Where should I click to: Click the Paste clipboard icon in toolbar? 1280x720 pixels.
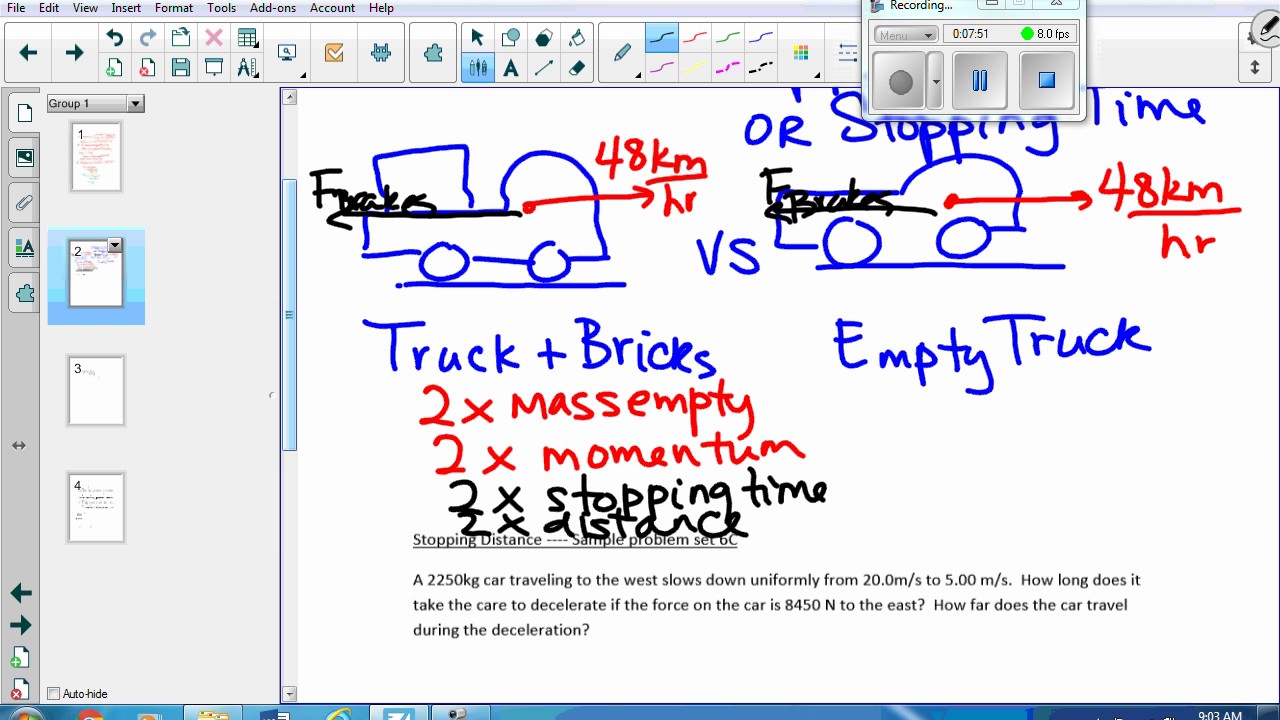[181, 38]
